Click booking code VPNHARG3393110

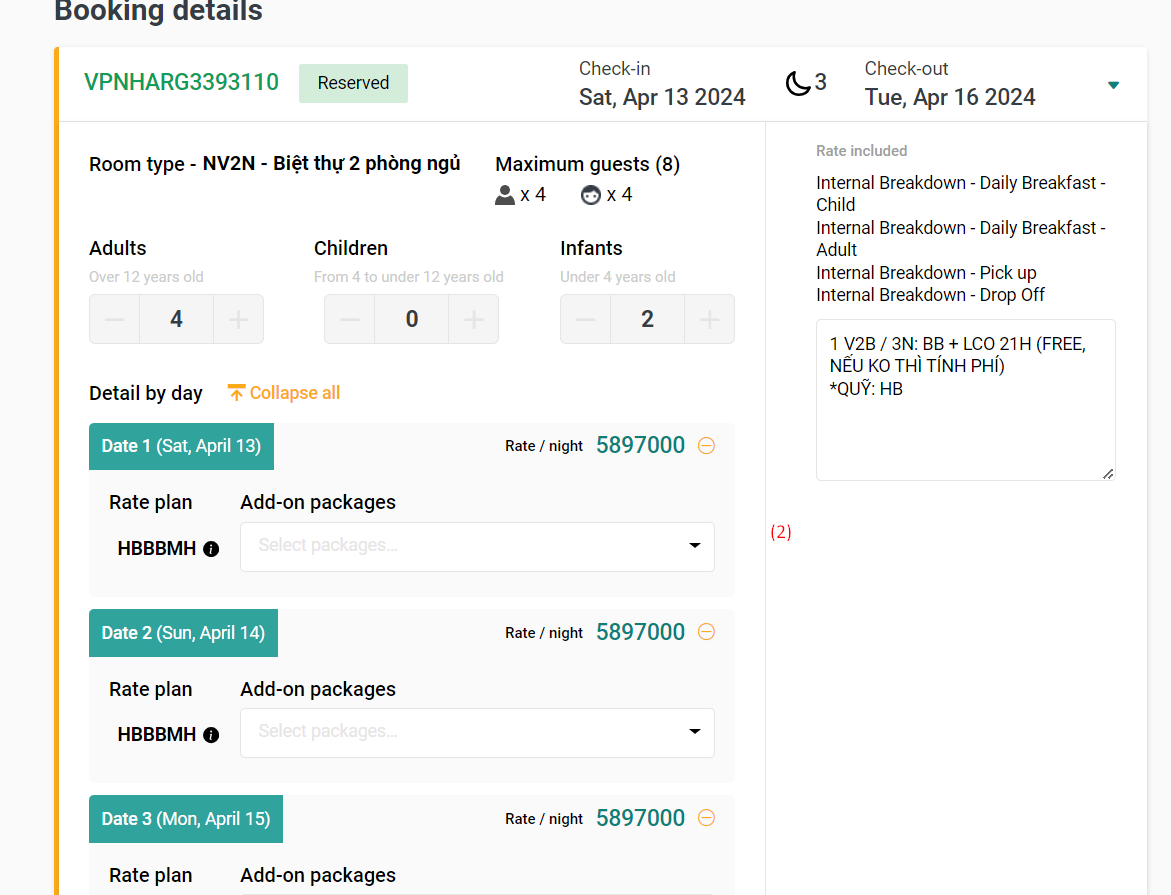[181, 83]
